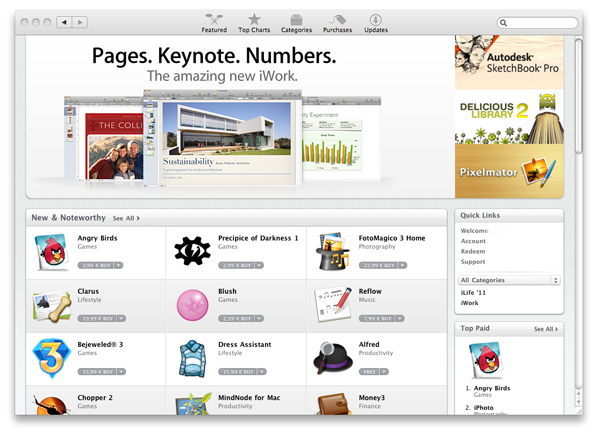Expand options beside FotoMagico buy button

pyautogui.click(x=403, y=265)
